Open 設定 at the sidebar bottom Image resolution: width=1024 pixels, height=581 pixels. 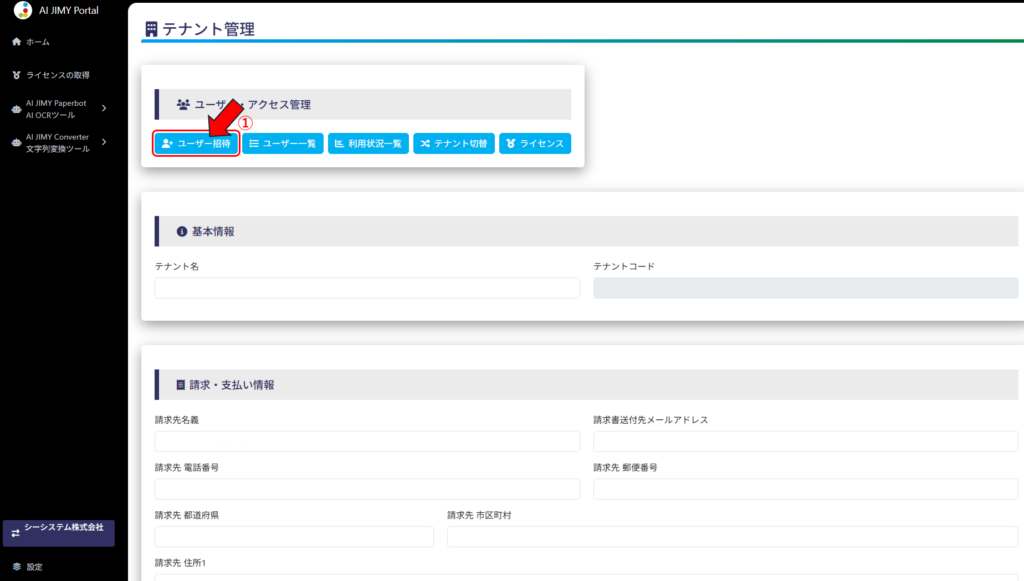point(34,567)
